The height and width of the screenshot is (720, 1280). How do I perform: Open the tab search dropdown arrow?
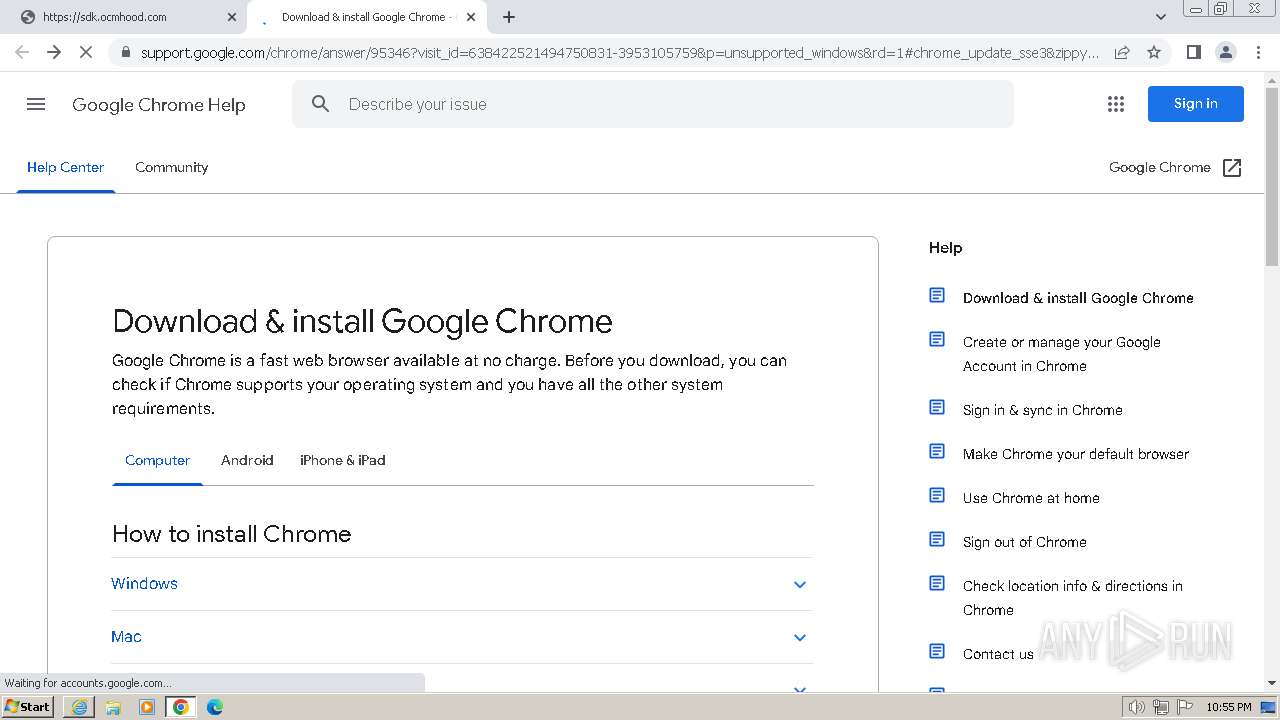(1160, 17)
